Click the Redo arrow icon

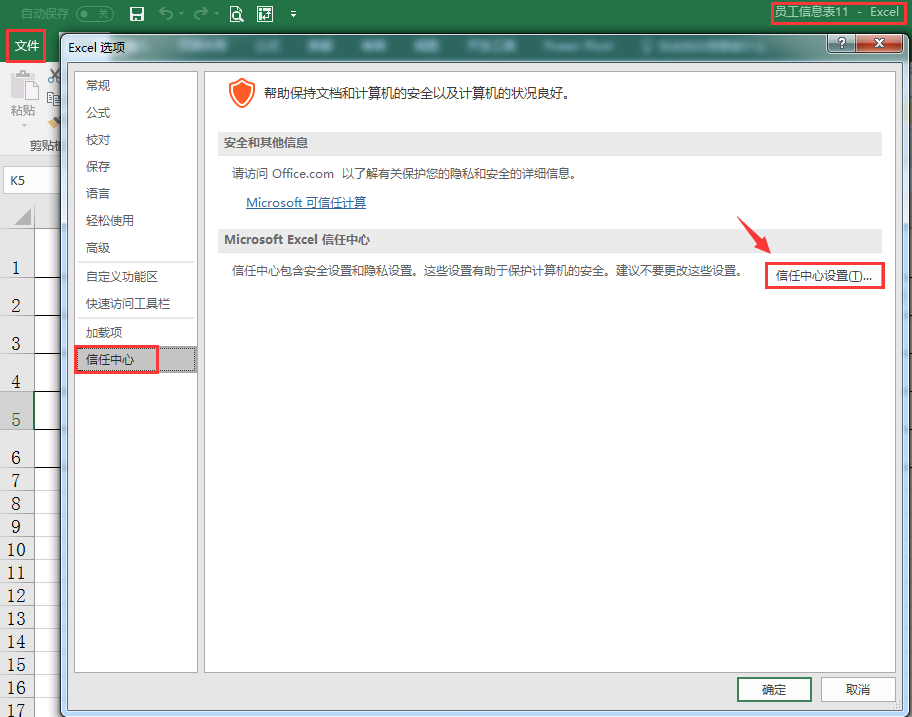pos(201,13)
